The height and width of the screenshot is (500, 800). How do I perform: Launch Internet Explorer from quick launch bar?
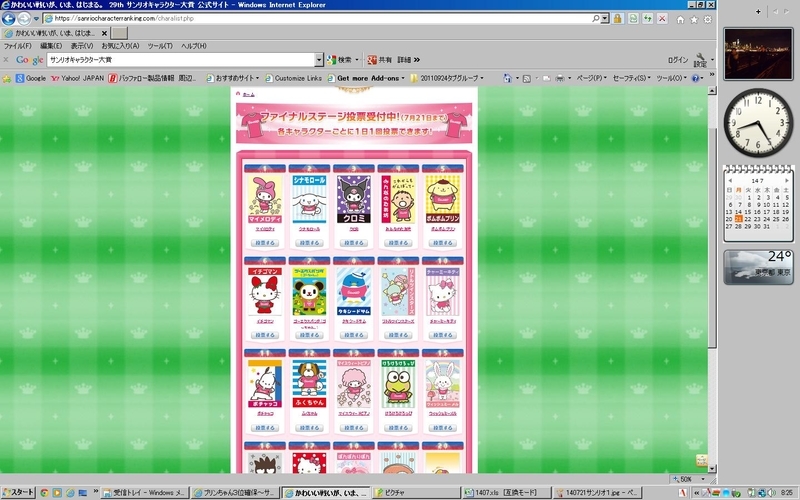[70, 493]
